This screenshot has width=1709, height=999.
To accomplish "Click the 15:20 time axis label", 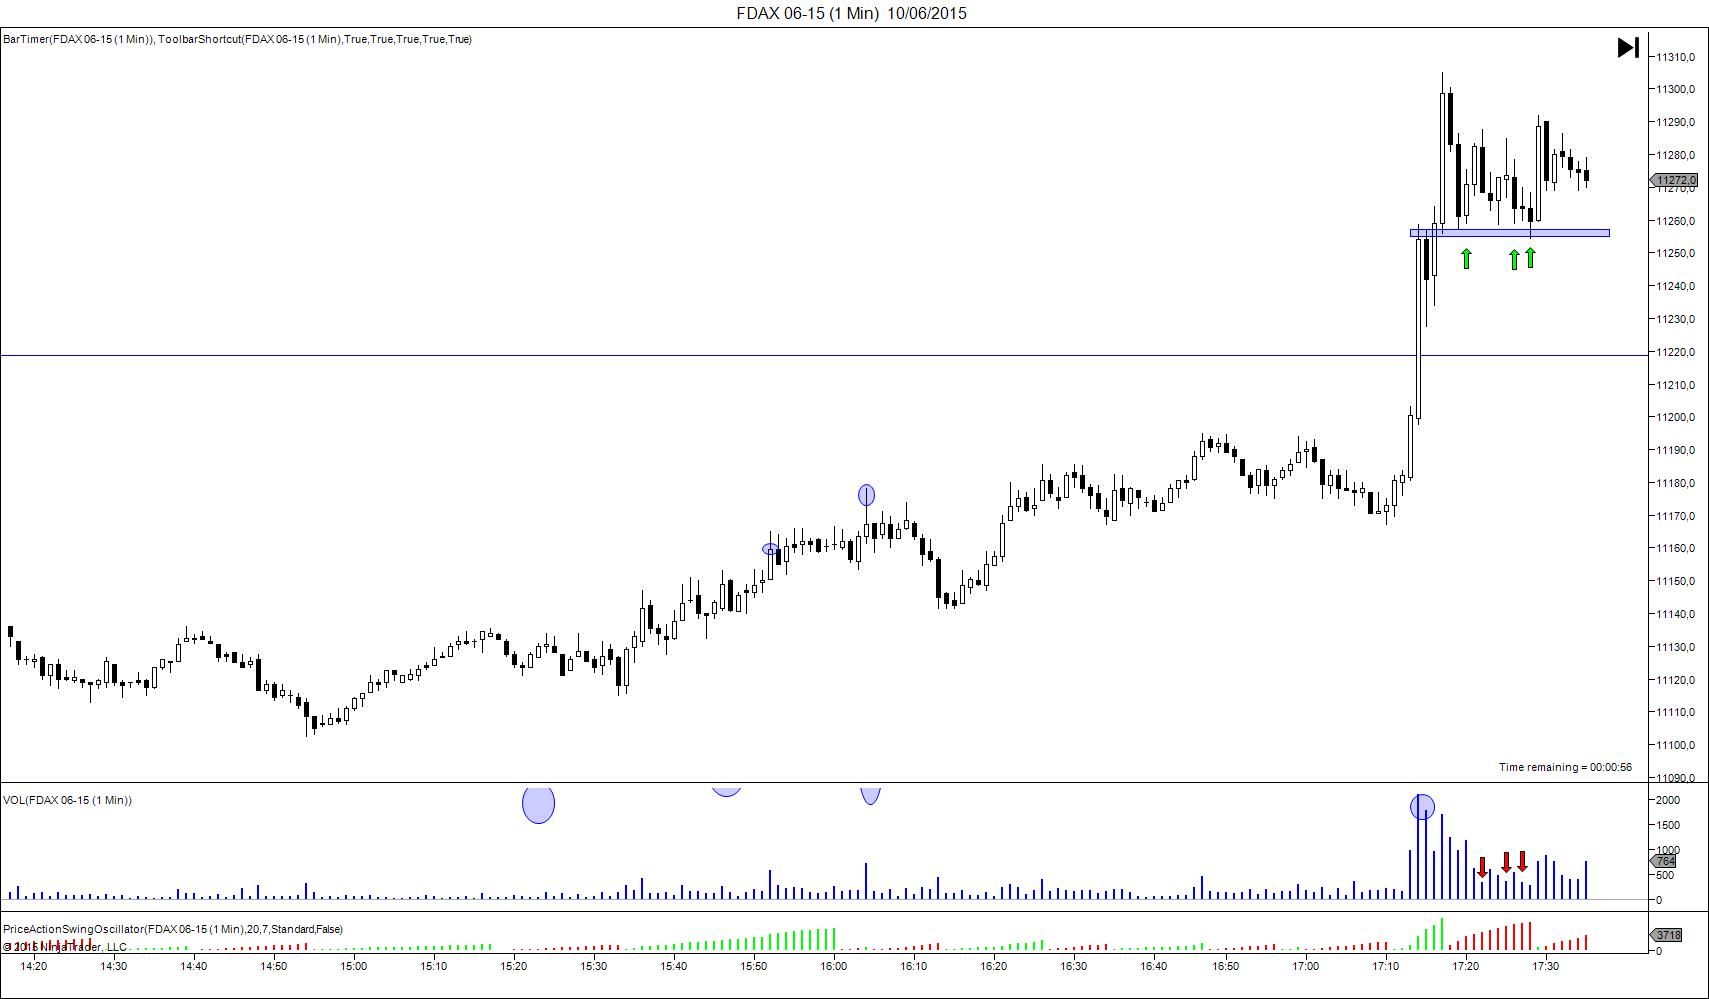I will coord(514,966).
